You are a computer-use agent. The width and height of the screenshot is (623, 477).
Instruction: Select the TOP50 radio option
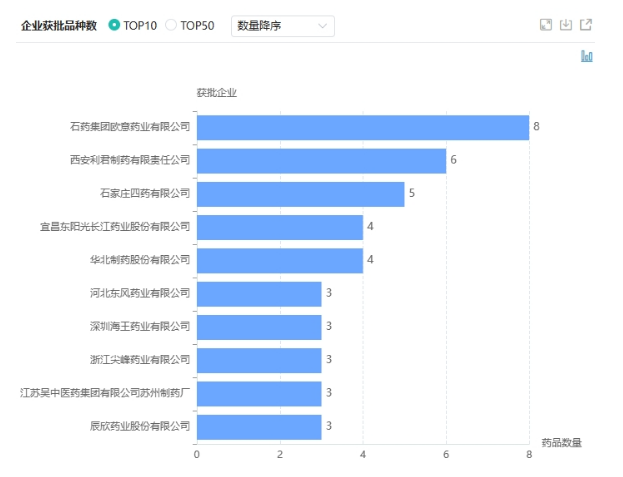coord(171,25)
